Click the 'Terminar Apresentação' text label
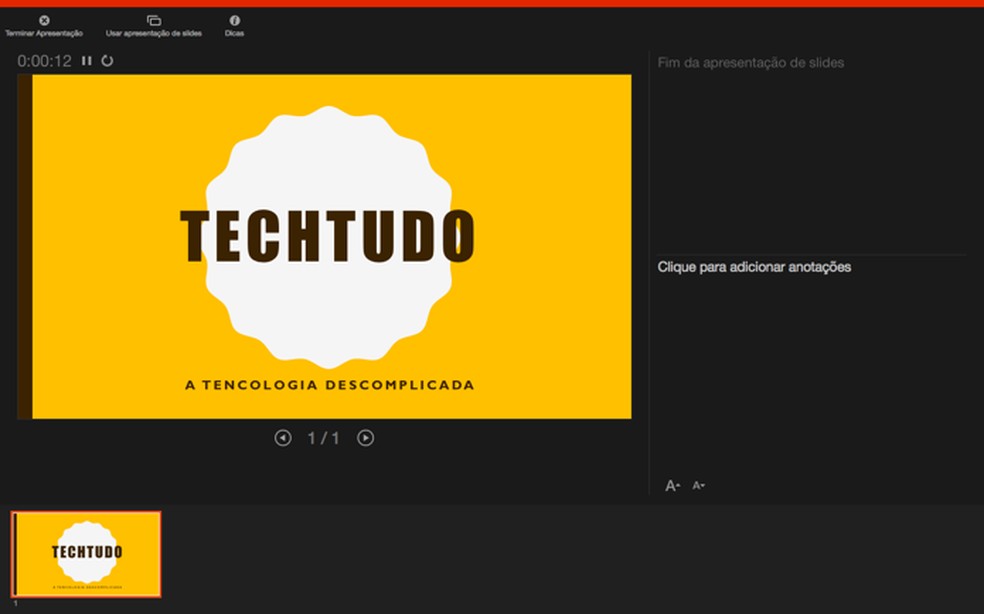Screen dimensions: 984x614 click(44, 33)
